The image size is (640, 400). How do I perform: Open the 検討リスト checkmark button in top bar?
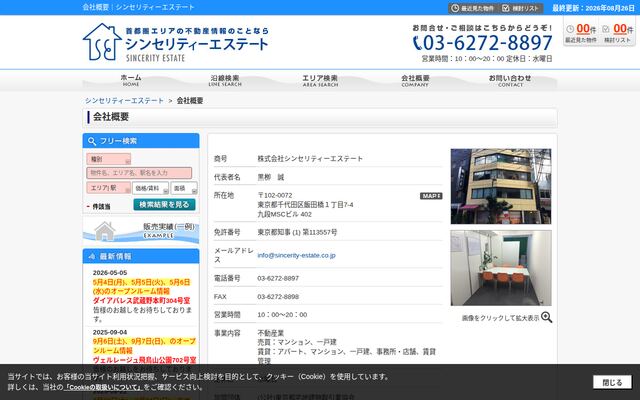point(520,8)
